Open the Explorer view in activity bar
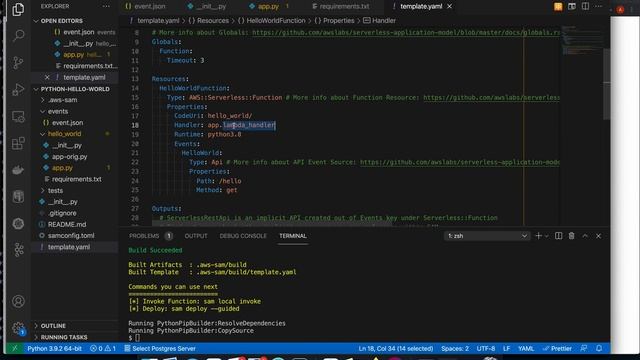The image size is (640, 360). click(x=18, y=9)
